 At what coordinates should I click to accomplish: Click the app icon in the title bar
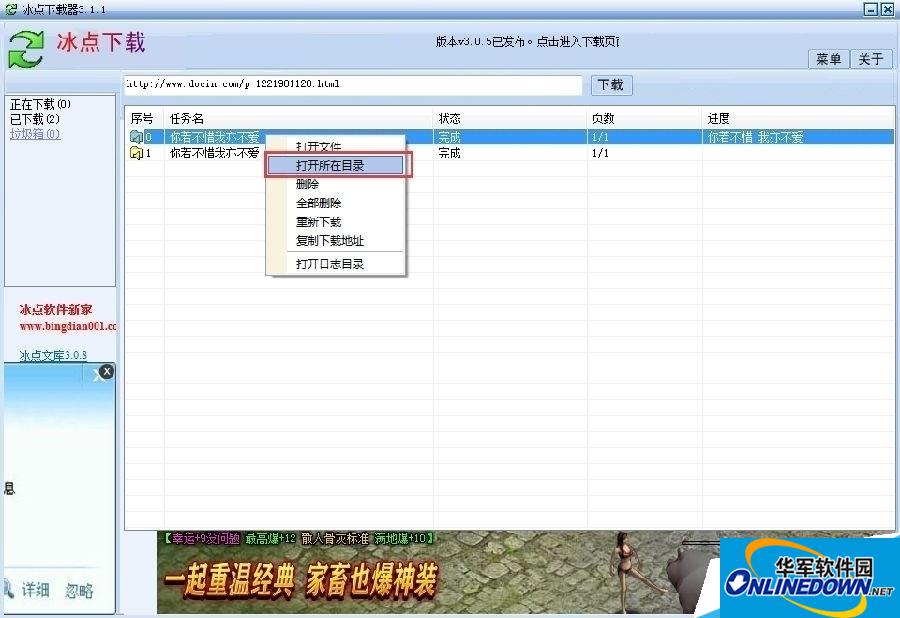11,9
